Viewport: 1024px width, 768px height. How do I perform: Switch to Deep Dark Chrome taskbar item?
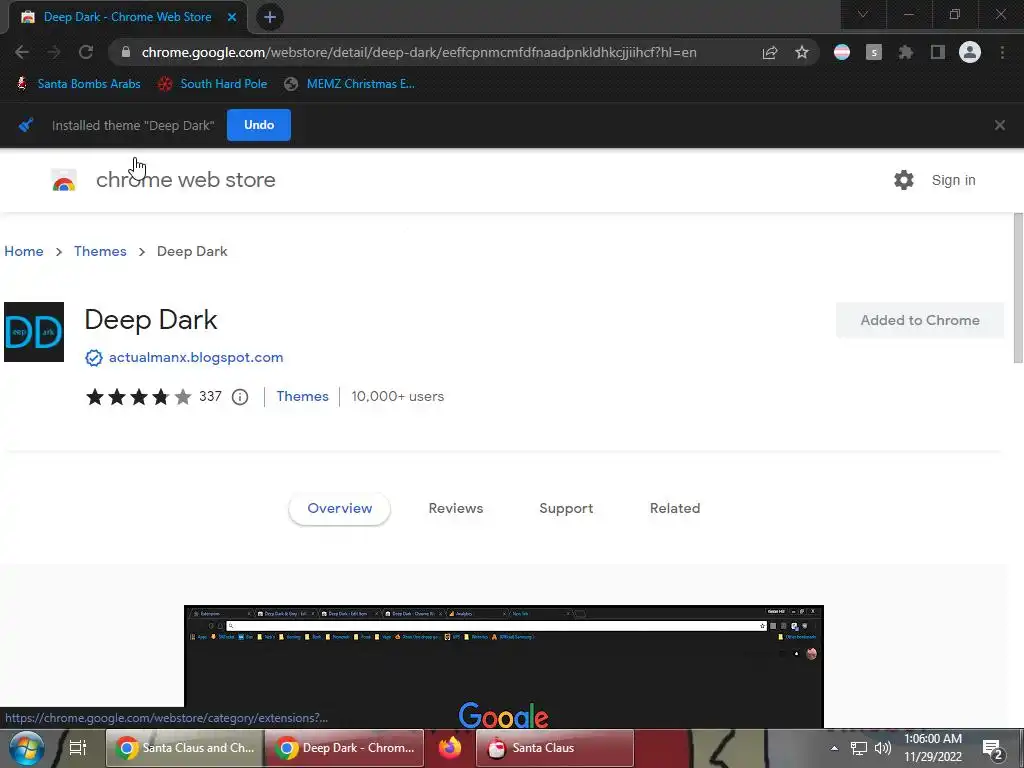tap(345, 748)
